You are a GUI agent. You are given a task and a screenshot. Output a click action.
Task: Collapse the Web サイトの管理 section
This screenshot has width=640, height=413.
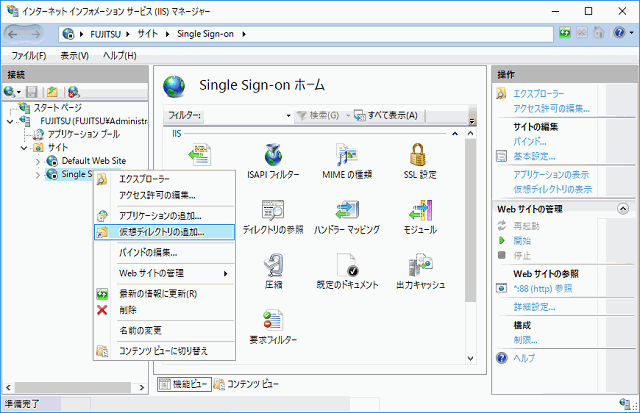pyautogui.click(x=623, y=209)
